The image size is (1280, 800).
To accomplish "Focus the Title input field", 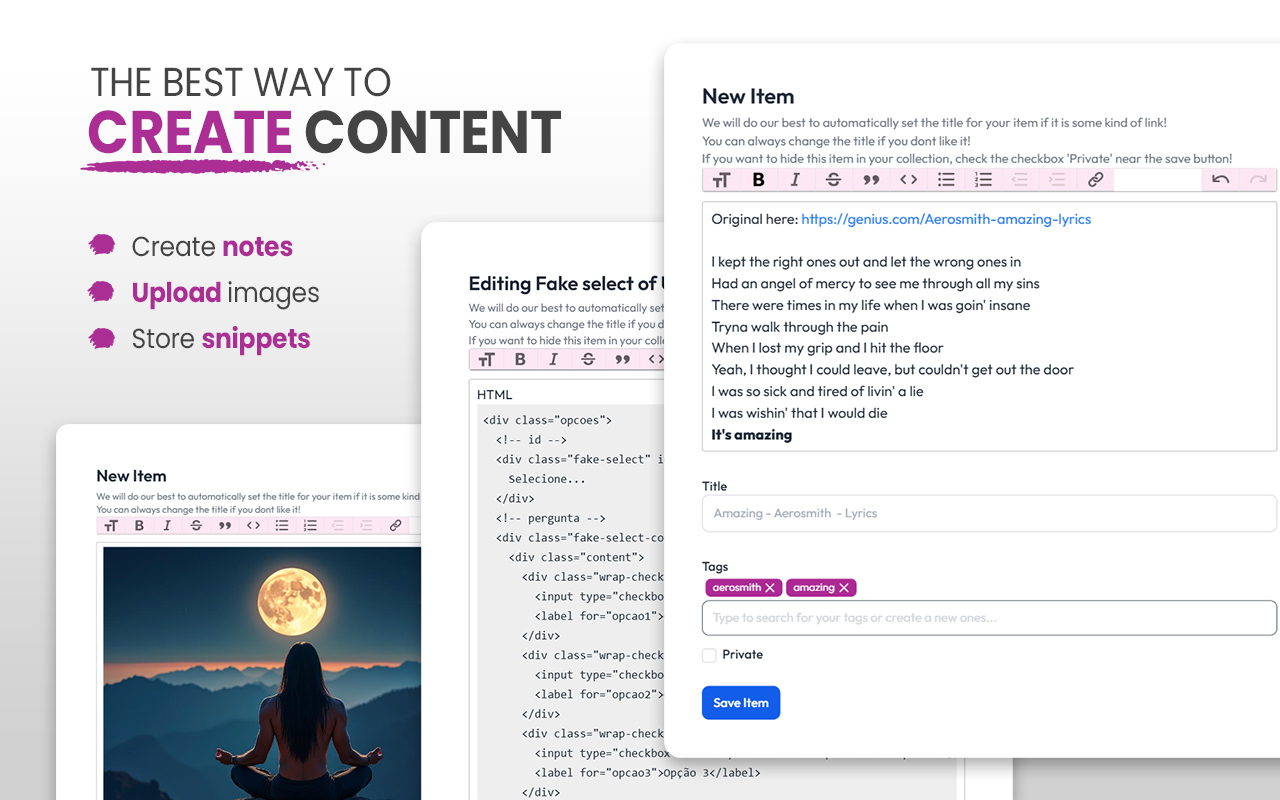I will click(x=989, y=513).
